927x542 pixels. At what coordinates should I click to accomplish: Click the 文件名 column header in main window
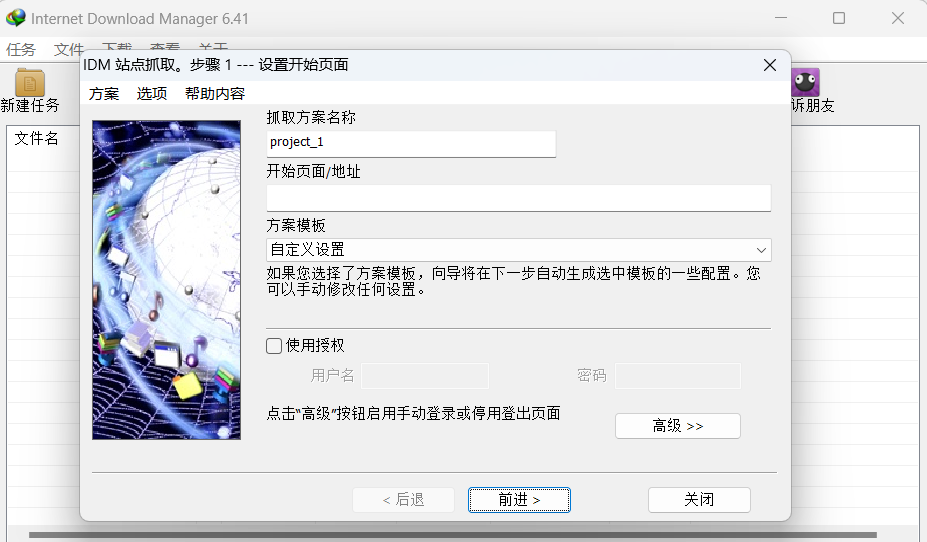point(37,138)
